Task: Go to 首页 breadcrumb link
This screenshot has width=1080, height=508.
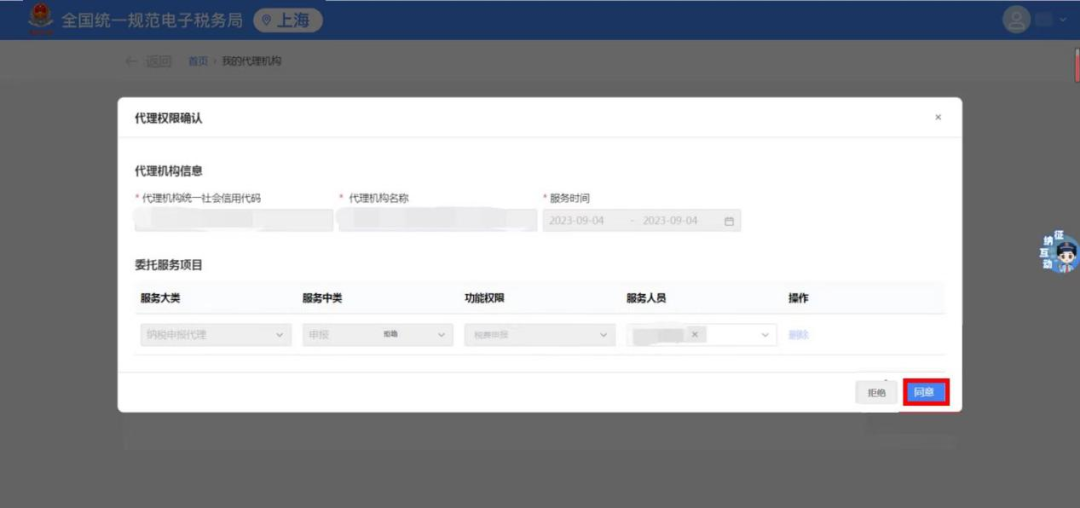Action: coord(198,61)
